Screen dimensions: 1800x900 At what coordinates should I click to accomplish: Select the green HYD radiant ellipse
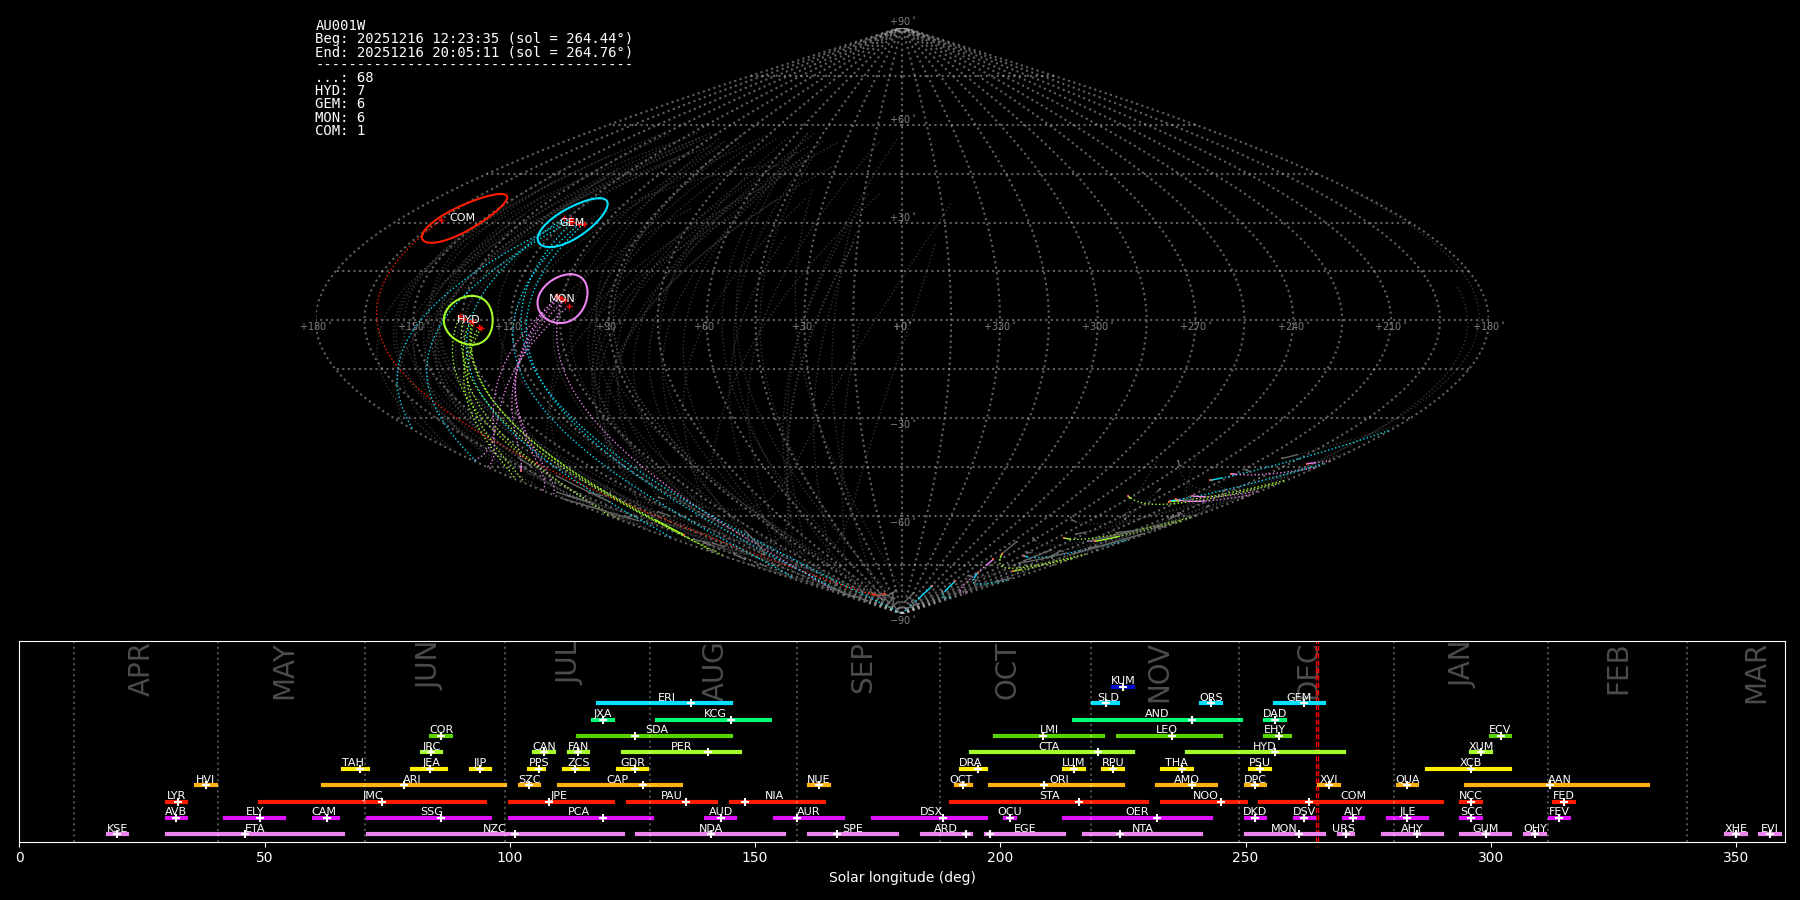click(468, 320)
